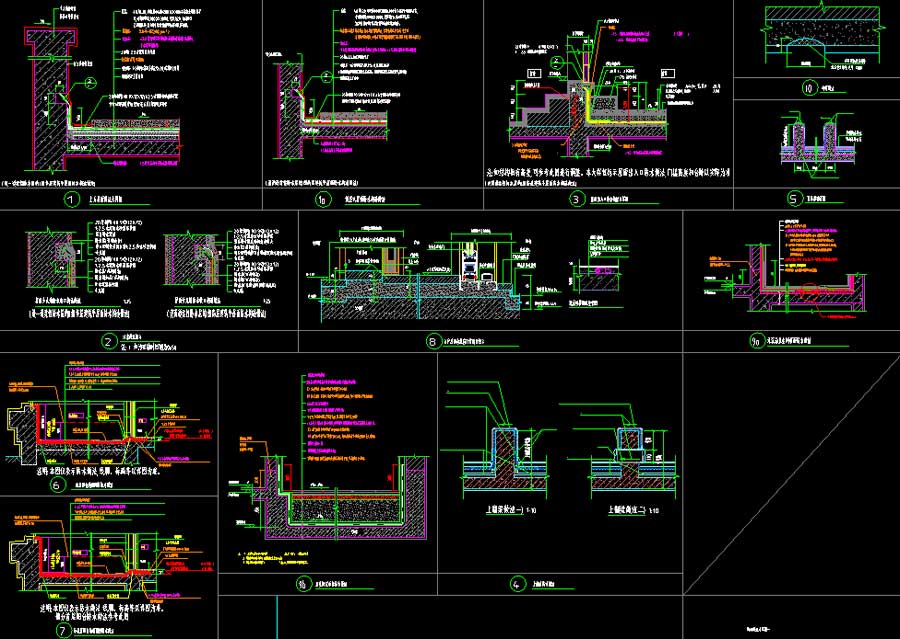Select the U-shaped trough section drawing

344,497
